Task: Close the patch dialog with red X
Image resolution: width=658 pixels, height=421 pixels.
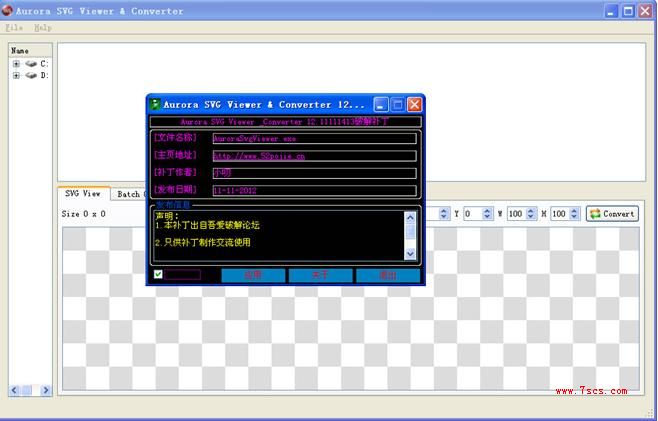Action: (x=414, y=104)
